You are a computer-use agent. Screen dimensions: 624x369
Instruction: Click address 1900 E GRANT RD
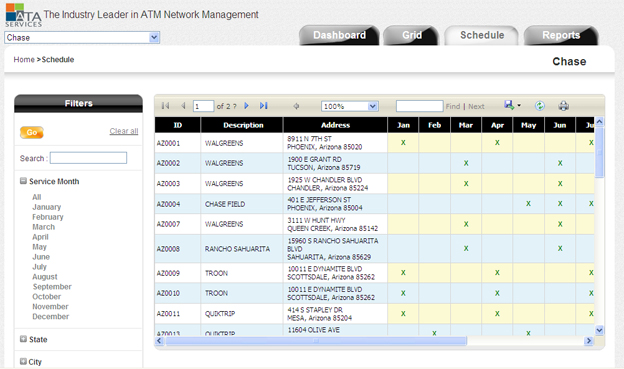point(314,159)
